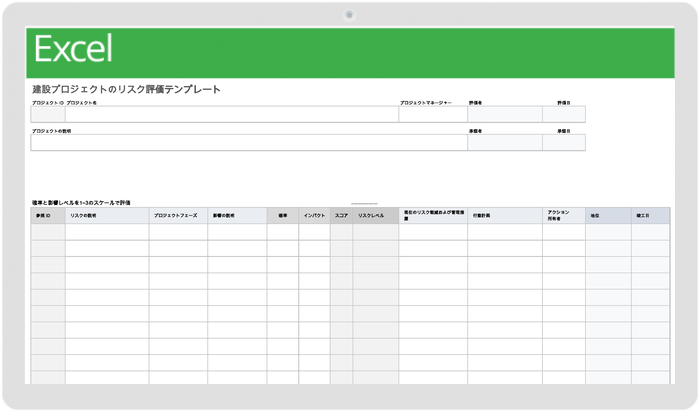
Task: Click first row cell under 参照 ID
Action: pyautogui.click(x=48, y=232)
